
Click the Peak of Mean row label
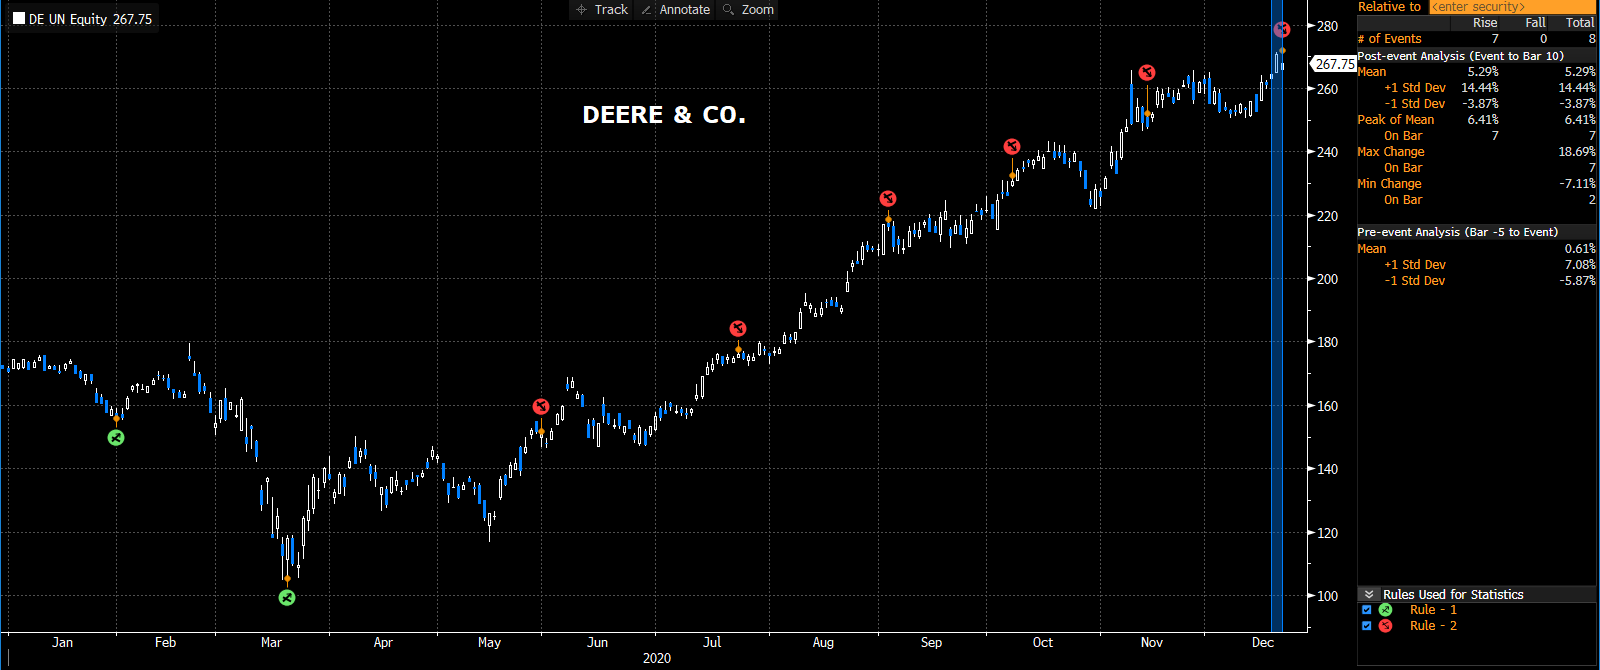(1396, 120)
